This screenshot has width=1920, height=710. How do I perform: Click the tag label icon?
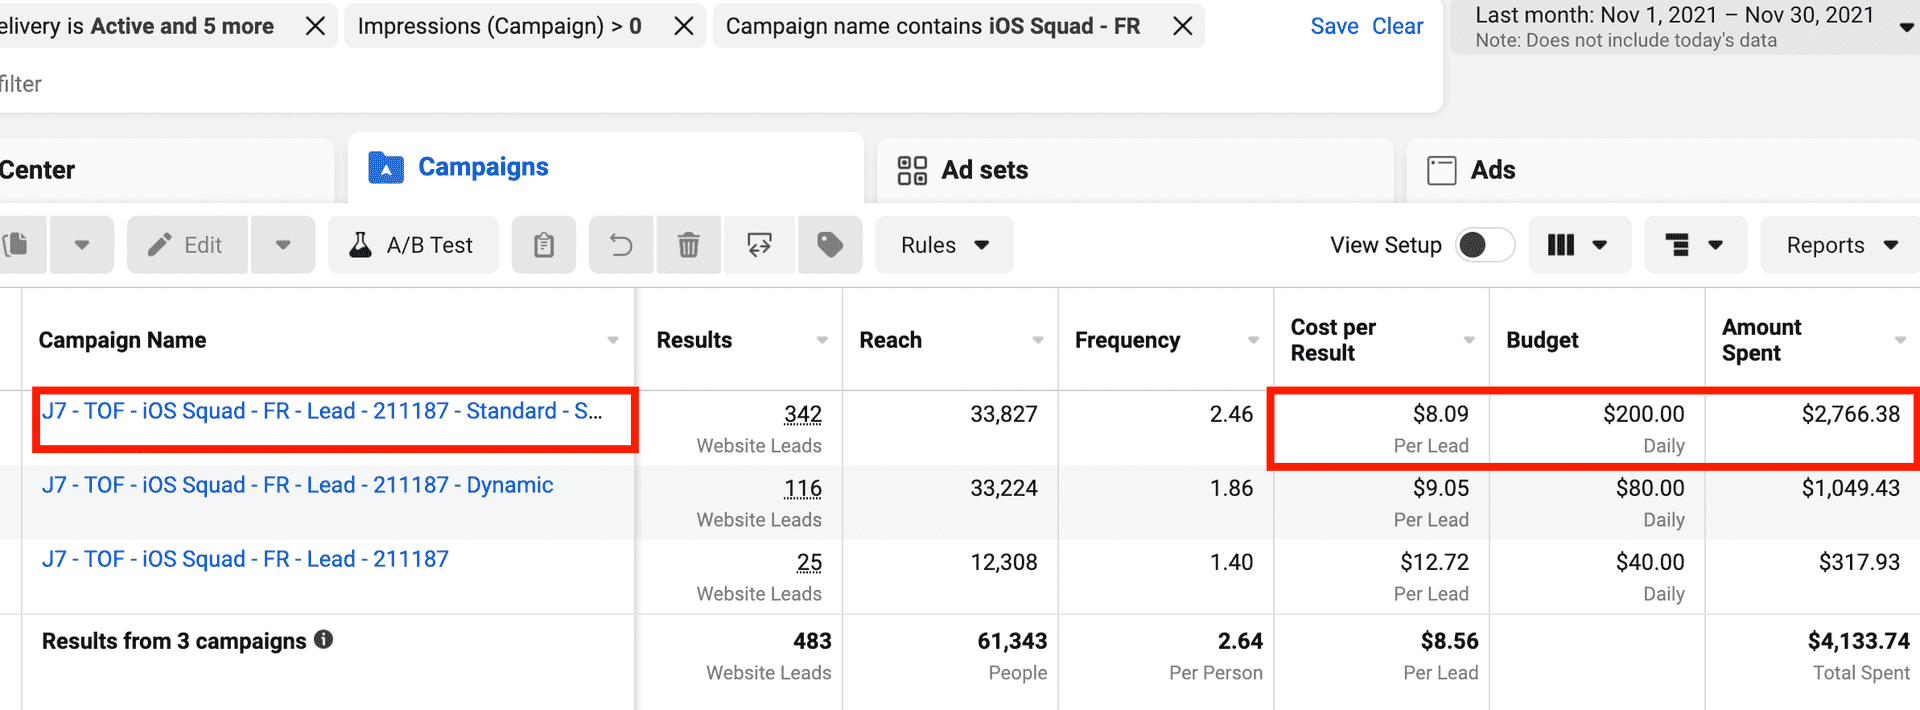[x=829, y=245]
